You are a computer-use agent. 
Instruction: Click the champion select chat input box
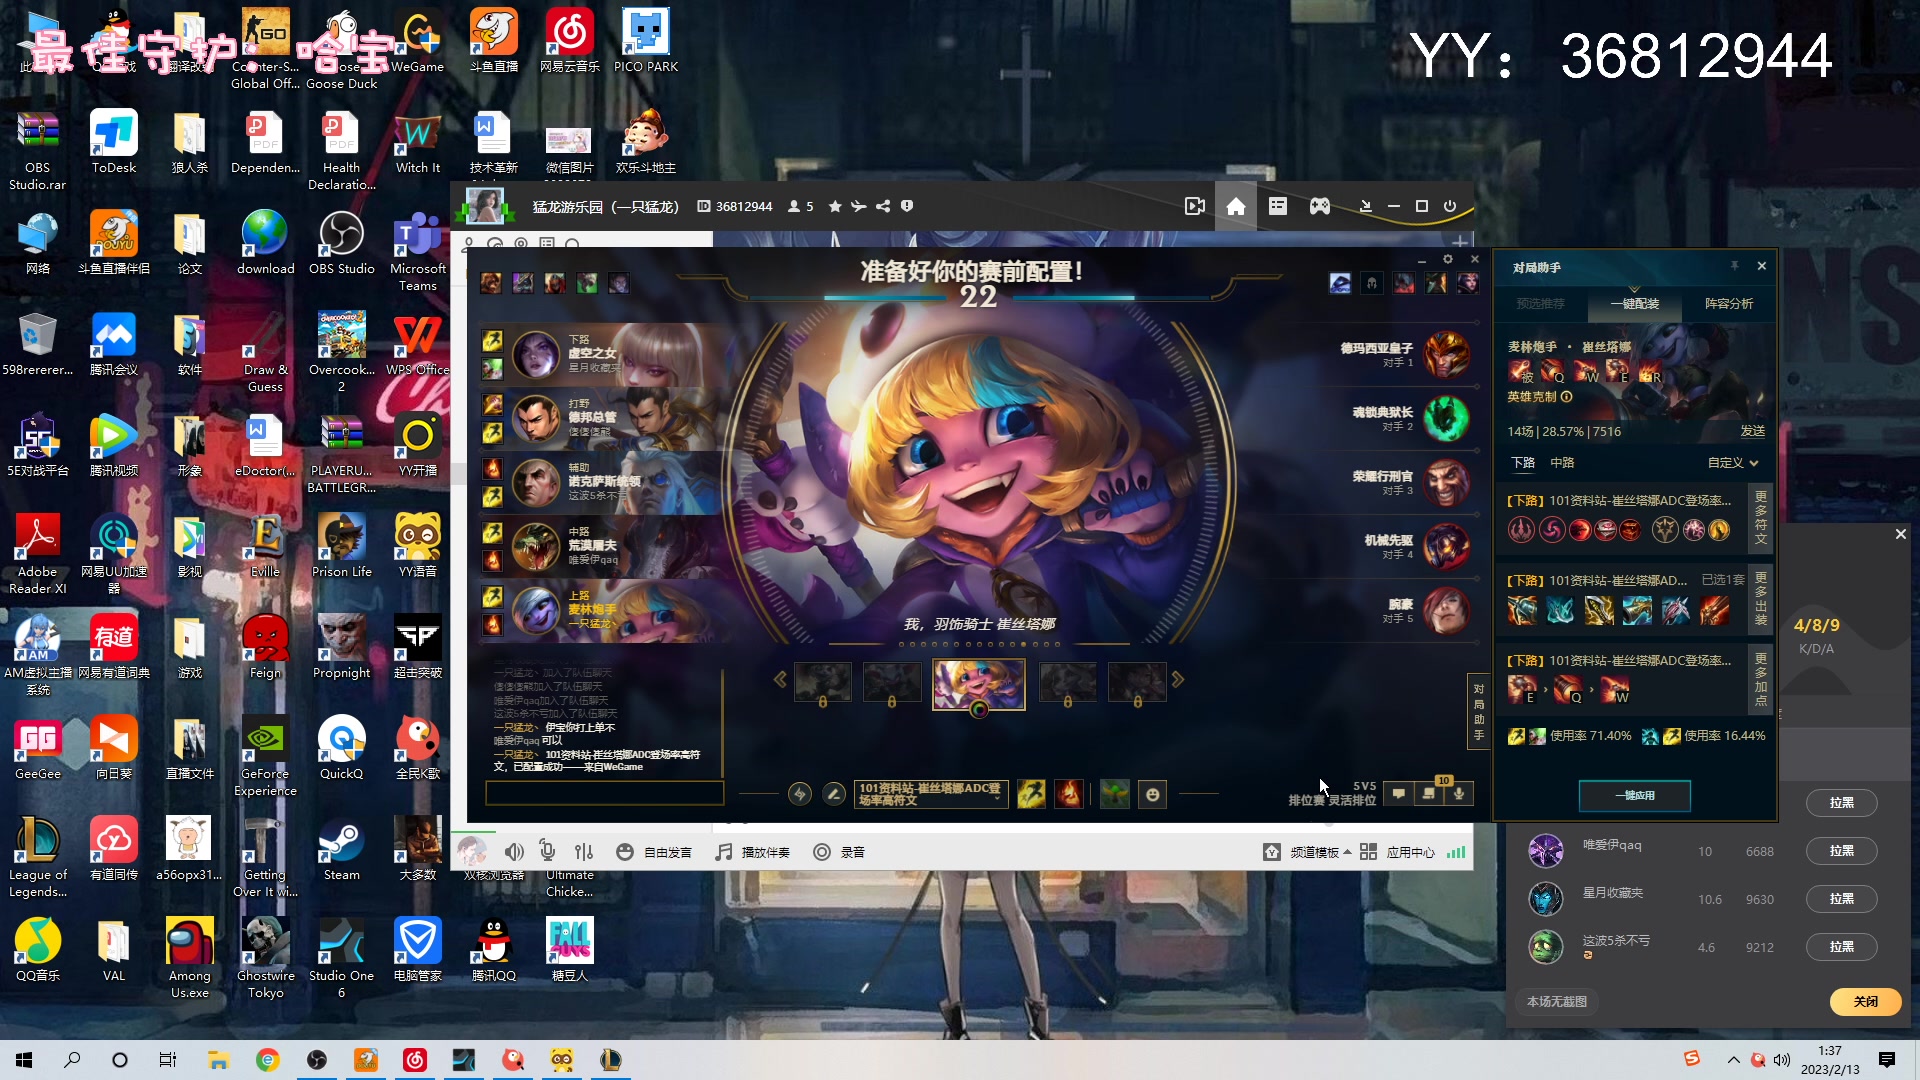604,794
